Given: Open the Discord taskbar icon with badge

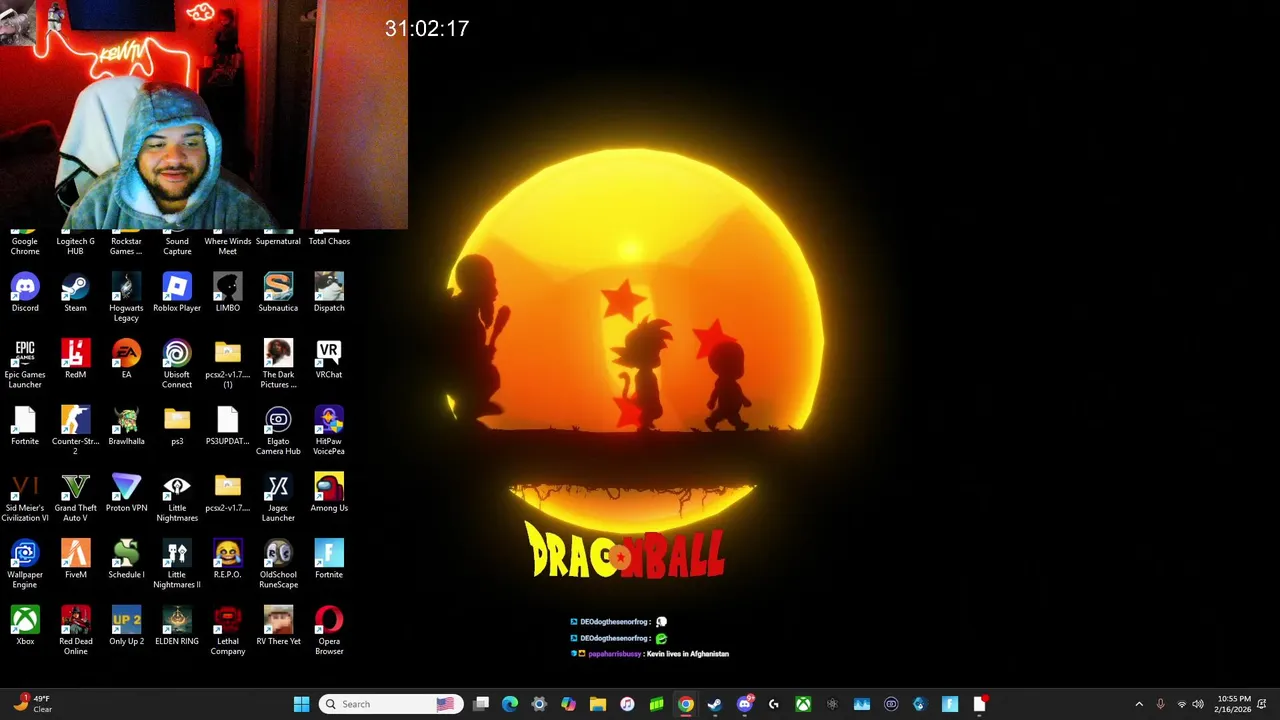Looking at the screenshot, I should click(x=745, y=704).
